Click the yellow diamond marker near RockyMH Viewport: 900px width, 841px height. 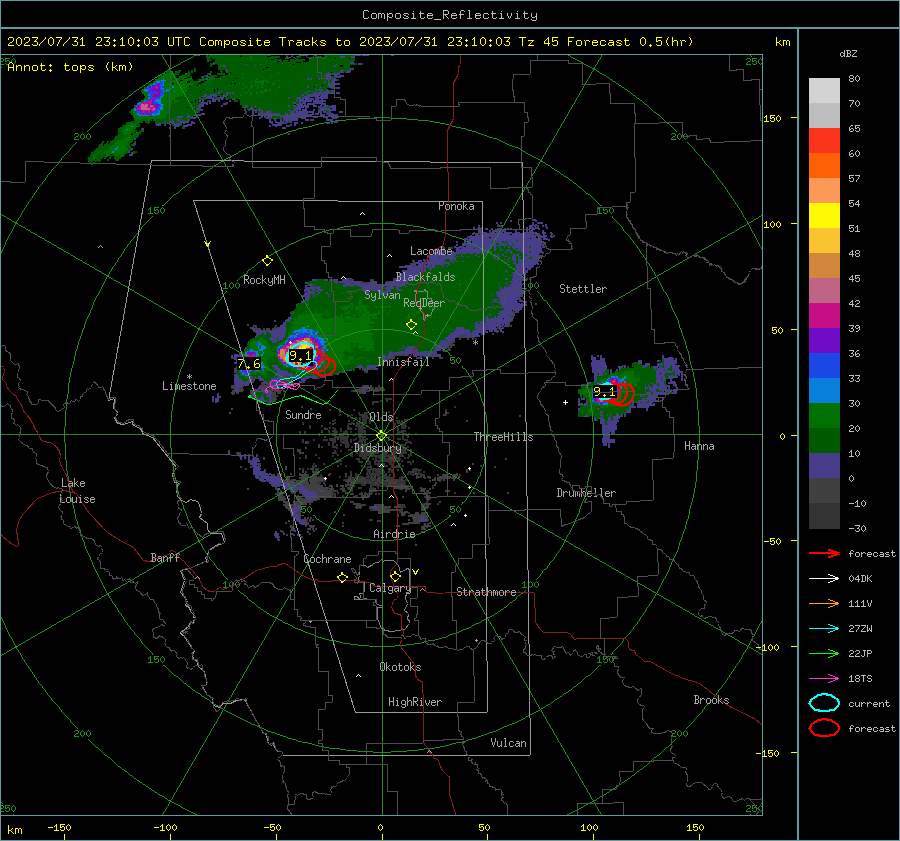click(267, 261)
